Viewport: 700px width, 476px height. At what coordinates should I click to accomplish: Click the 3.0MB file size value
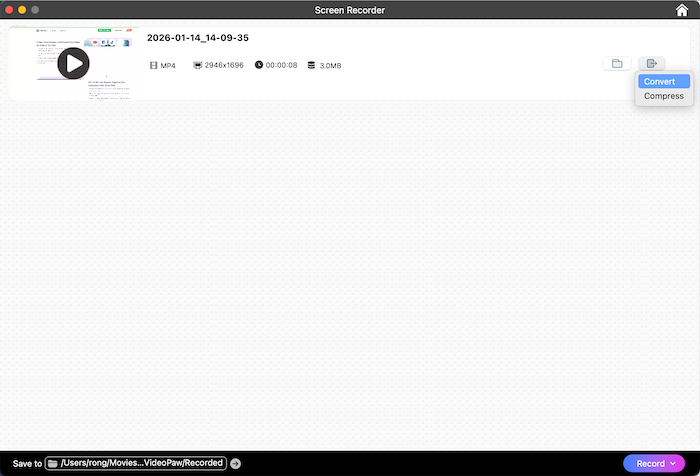point(330,66)
